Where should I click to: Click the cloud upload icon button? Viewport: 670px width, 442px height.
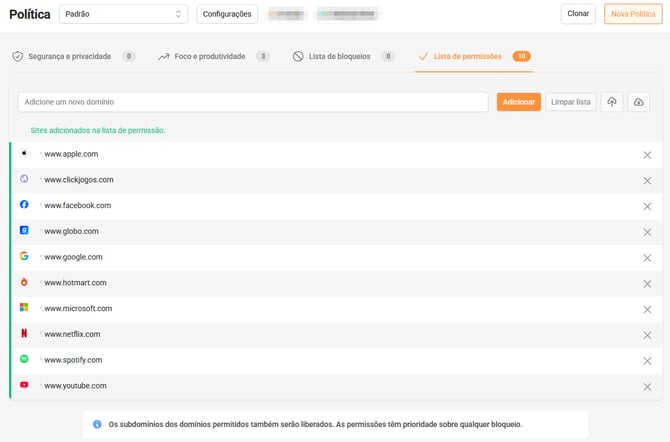612,102
